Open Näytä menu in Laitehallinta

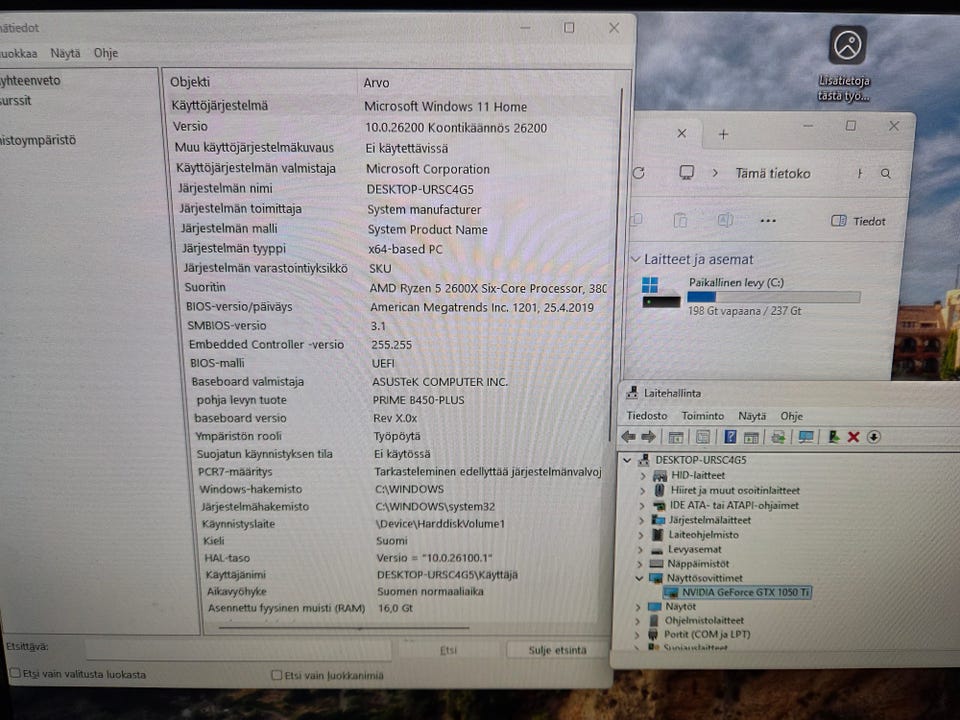click(x=752, y=416)
